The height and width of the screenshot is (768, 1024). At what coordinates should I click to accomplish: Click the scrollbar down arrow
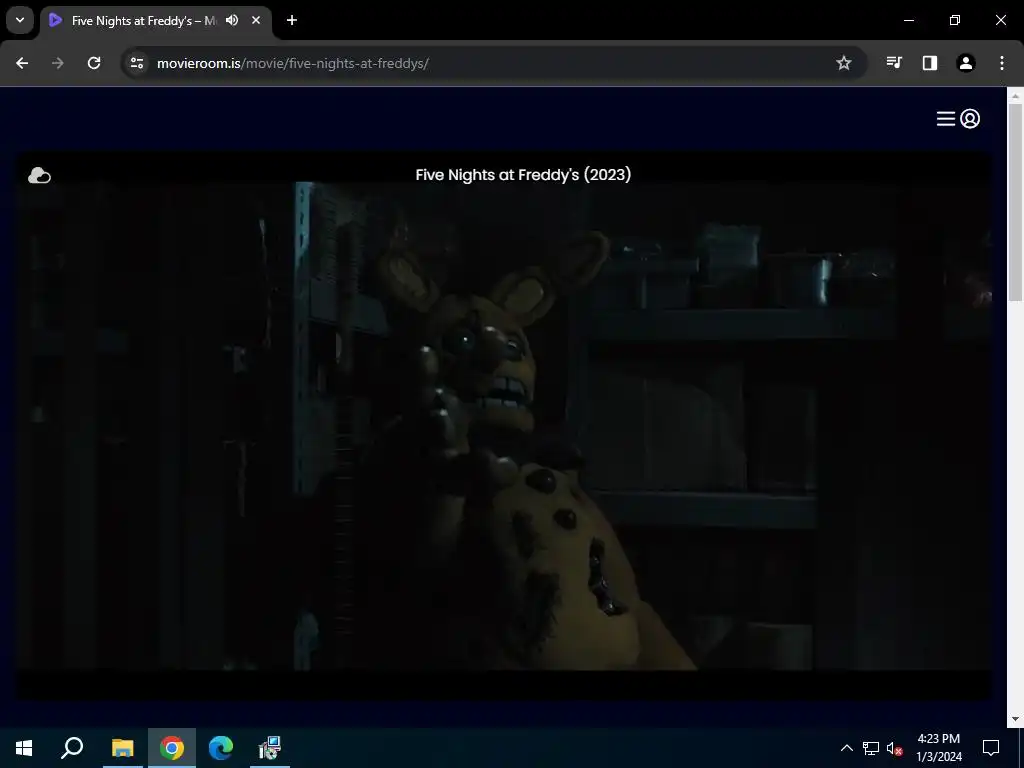tap(1015, 719)
